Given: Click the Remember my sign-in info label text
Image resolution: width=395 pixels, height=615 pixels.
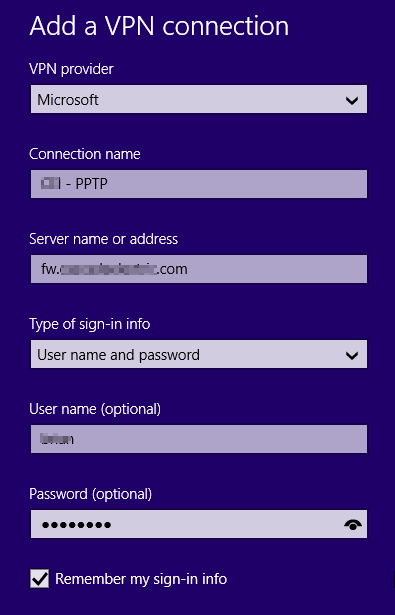Looking at the screenshot, I should (141, 579).
